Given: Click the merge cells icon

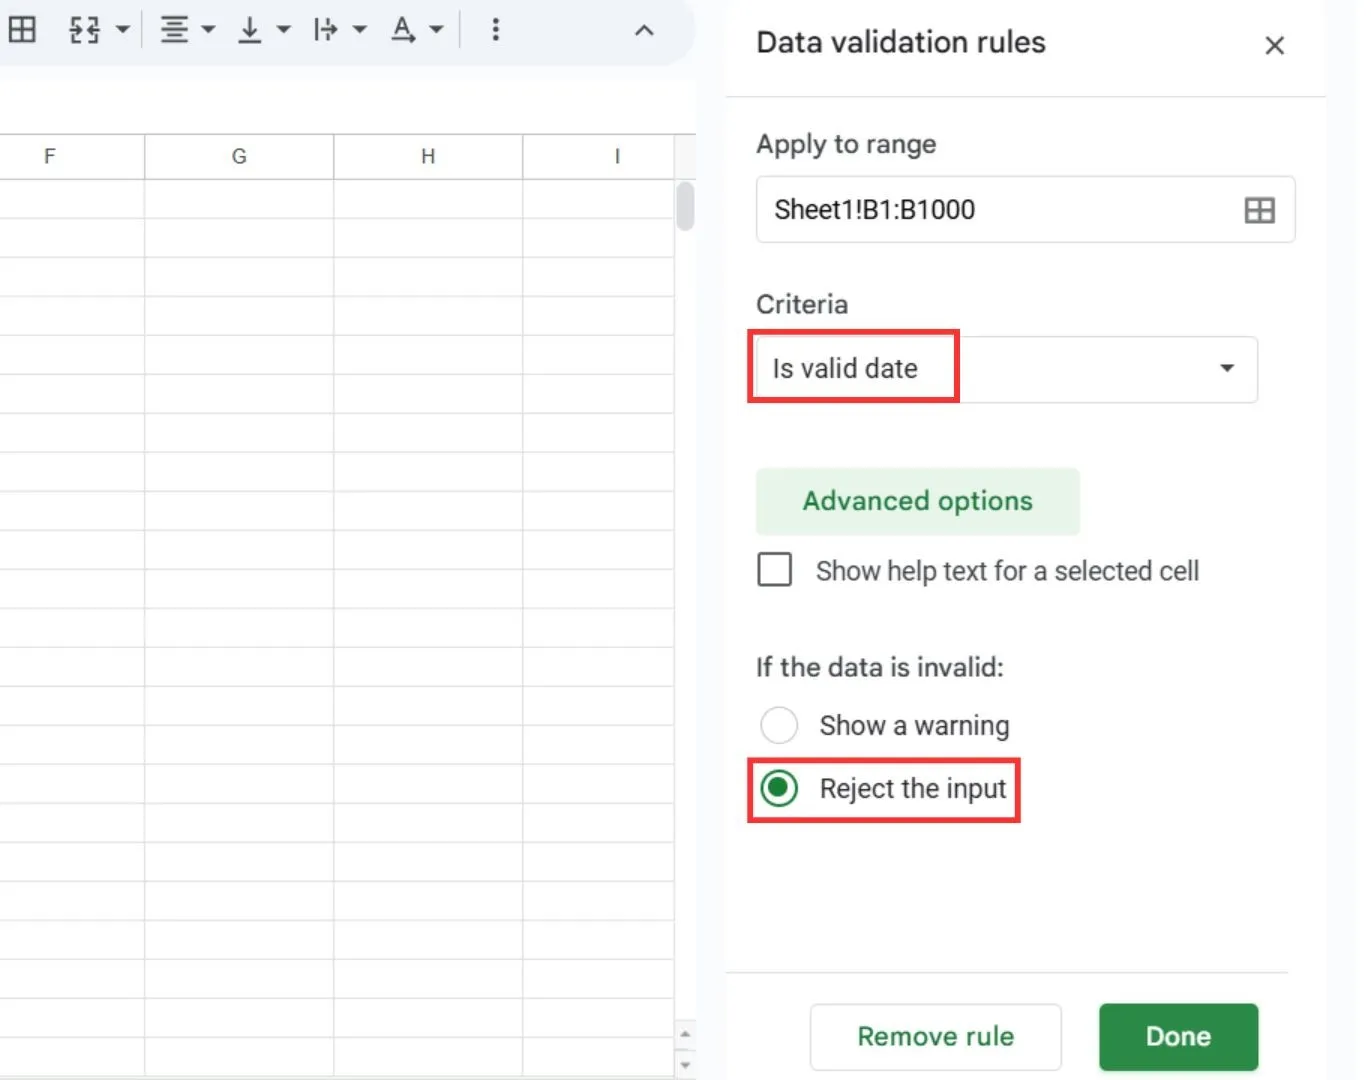Looking at the screenshot, I should pos(84,30).
